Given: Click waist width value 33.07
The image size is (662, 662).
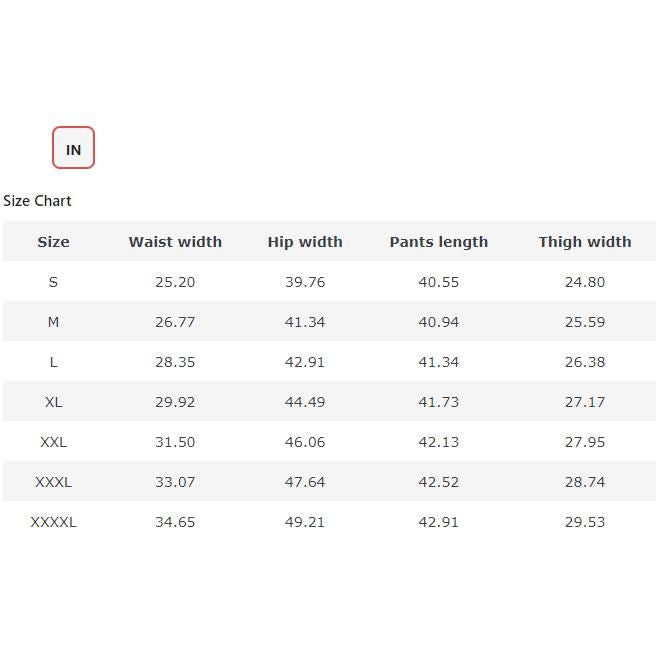Looking at the screenshot, I should coord(175,482).
